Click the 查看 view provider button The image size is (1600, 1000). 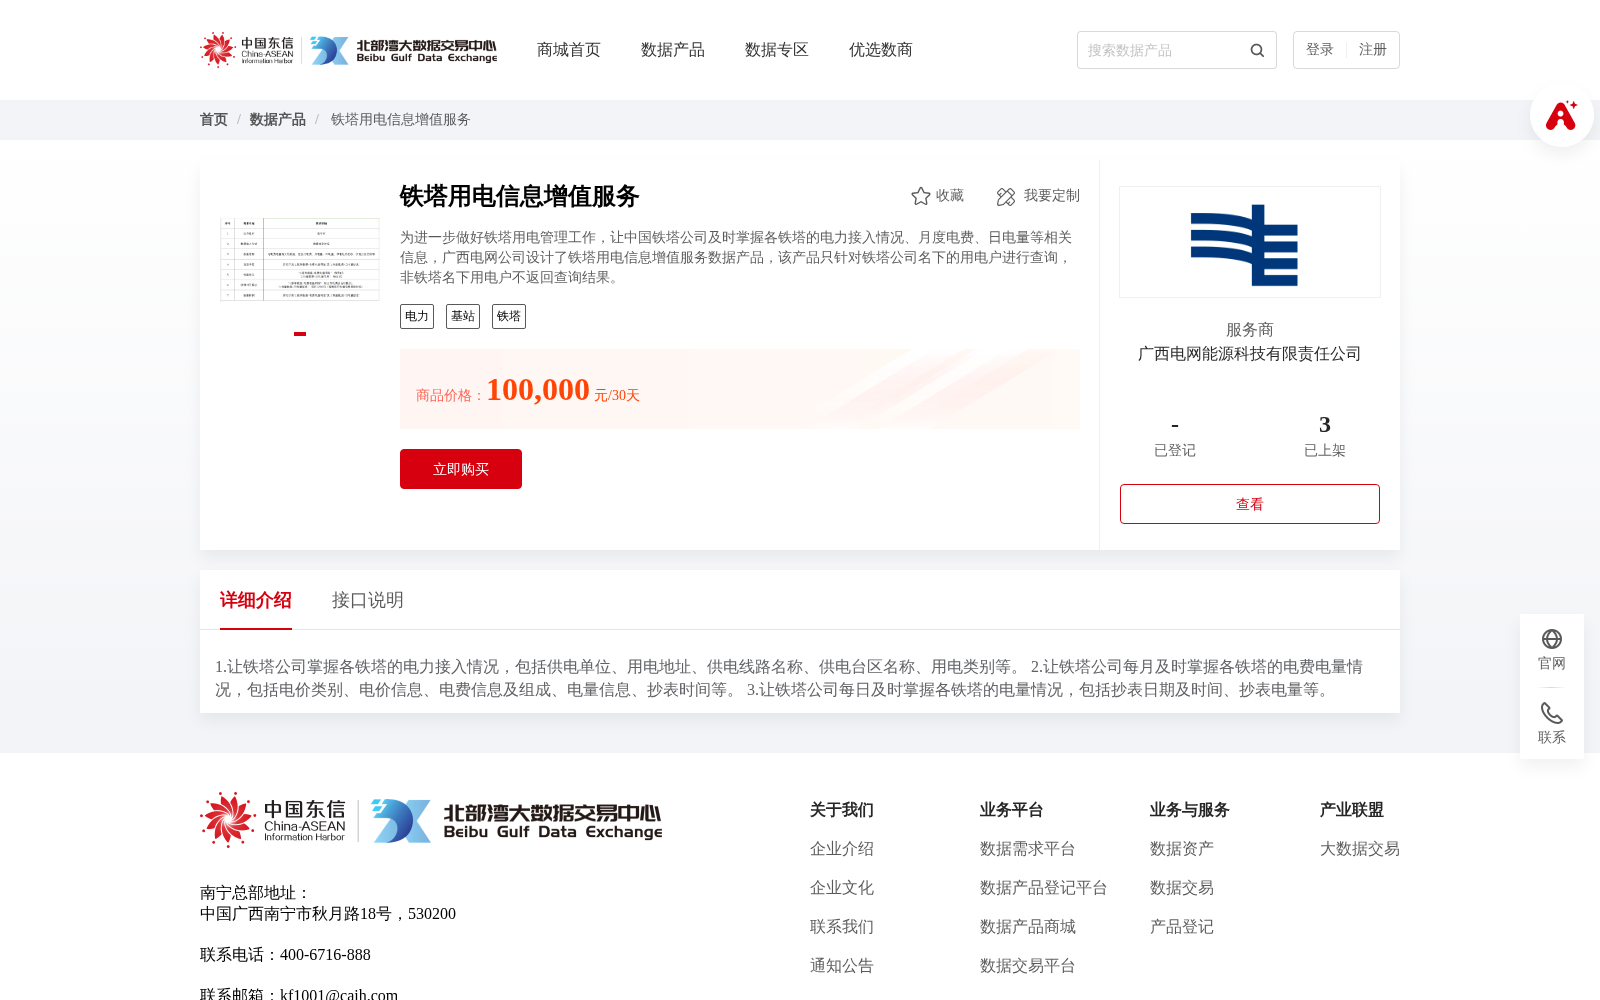coord(1250,504)
